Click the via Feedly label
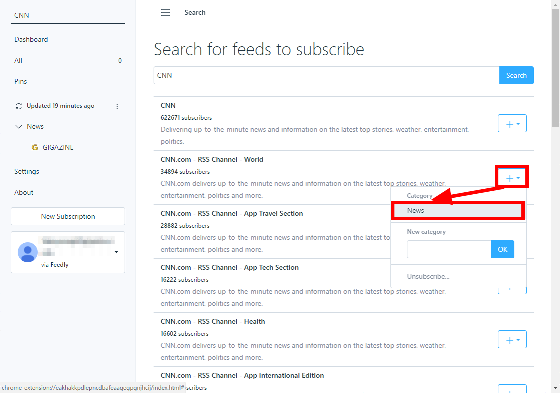 pyautogui.click(x=55, y=264)
